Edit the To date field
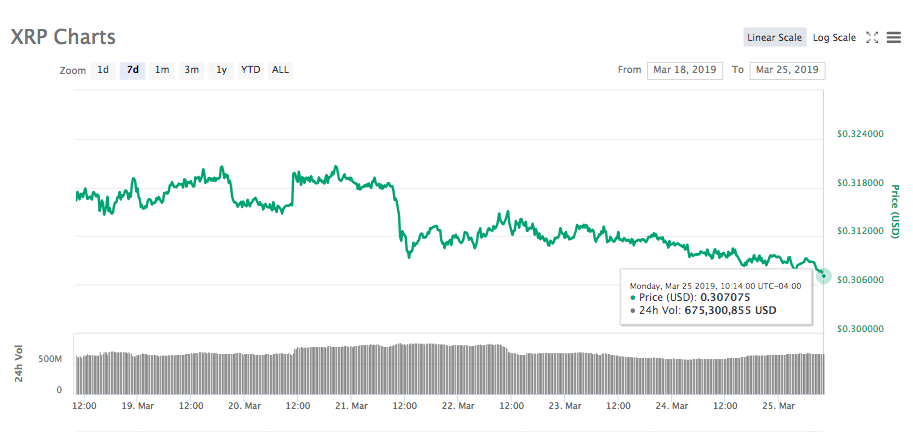 tap(787, 70)
